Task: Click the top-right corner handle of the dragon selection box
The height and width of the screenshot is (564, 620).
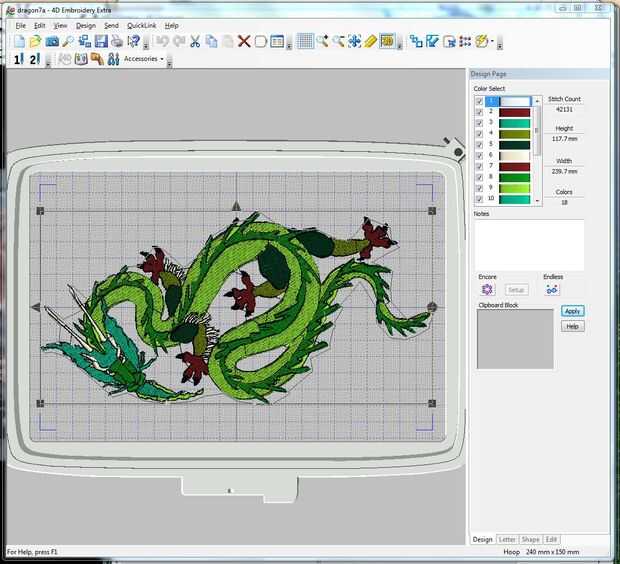Action: [x=432, y=211]
